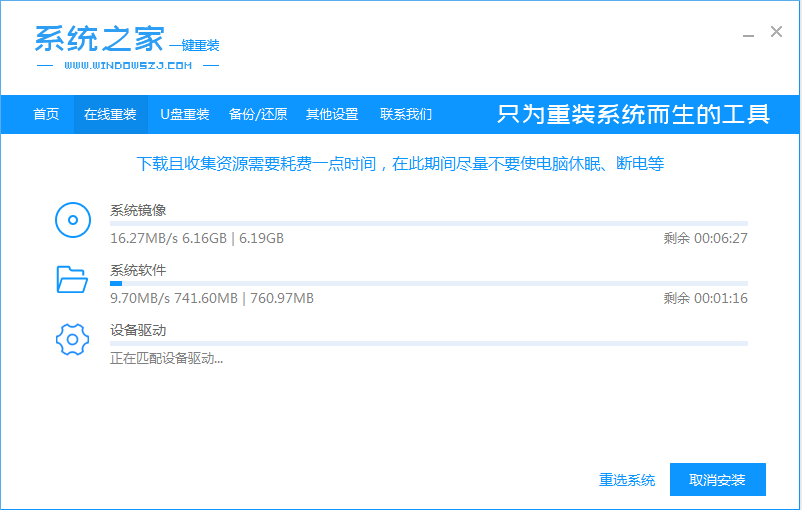
Task: Switch to the 在线重装 tab
Action: 110,114
